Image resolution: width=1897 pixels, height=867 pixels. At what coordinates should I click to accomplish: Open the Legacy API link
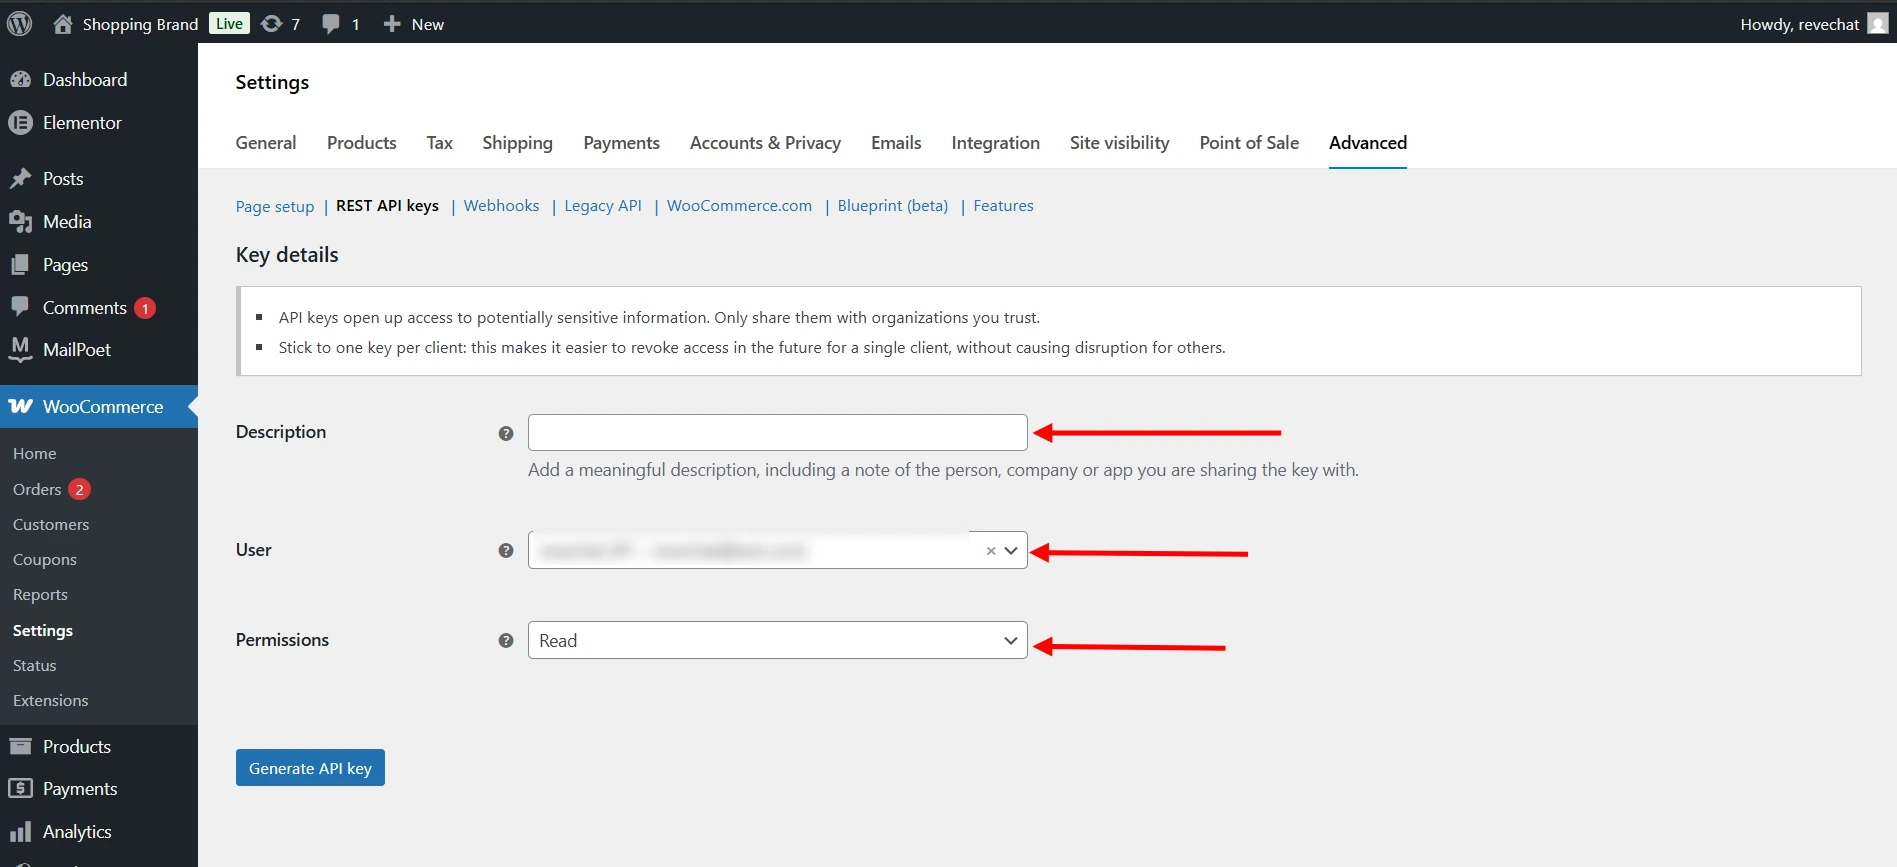603,206
